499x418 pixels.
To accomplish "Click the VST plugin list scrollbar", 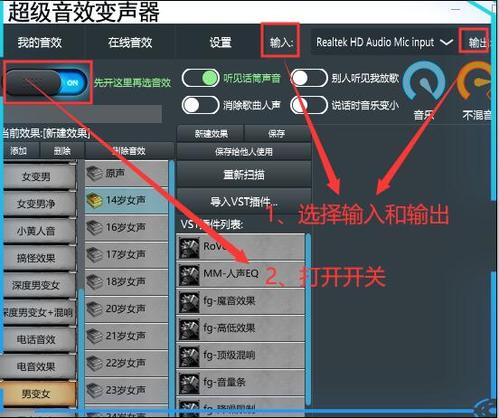I will pyautogui.click(x=308, y=320).
